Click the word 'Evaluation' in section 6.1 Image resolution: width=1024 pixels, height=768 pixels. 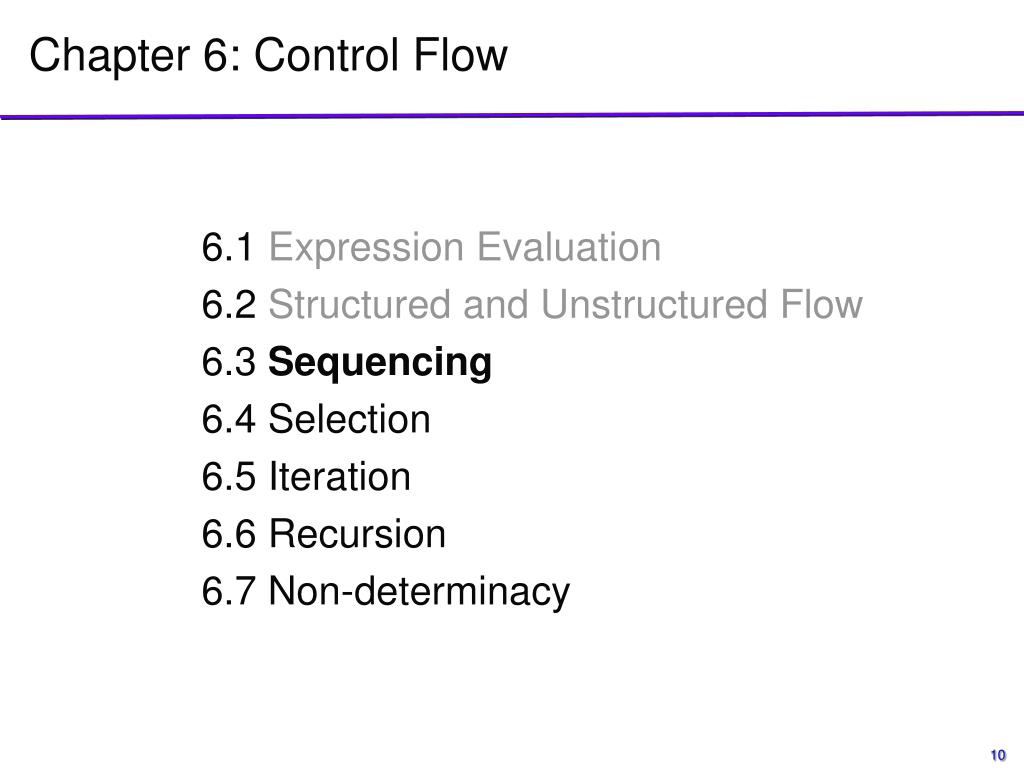tap(568, 247)
